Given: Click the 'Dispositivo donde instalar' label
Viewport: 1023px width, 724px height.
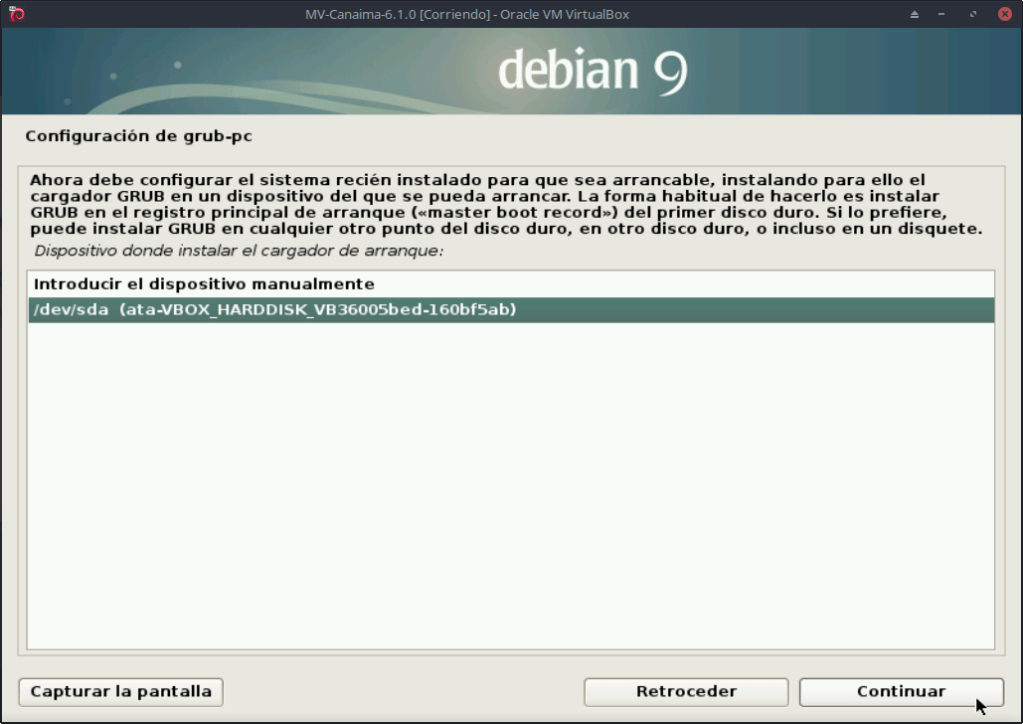Looking at the screenshot, I should coord(238,250).
